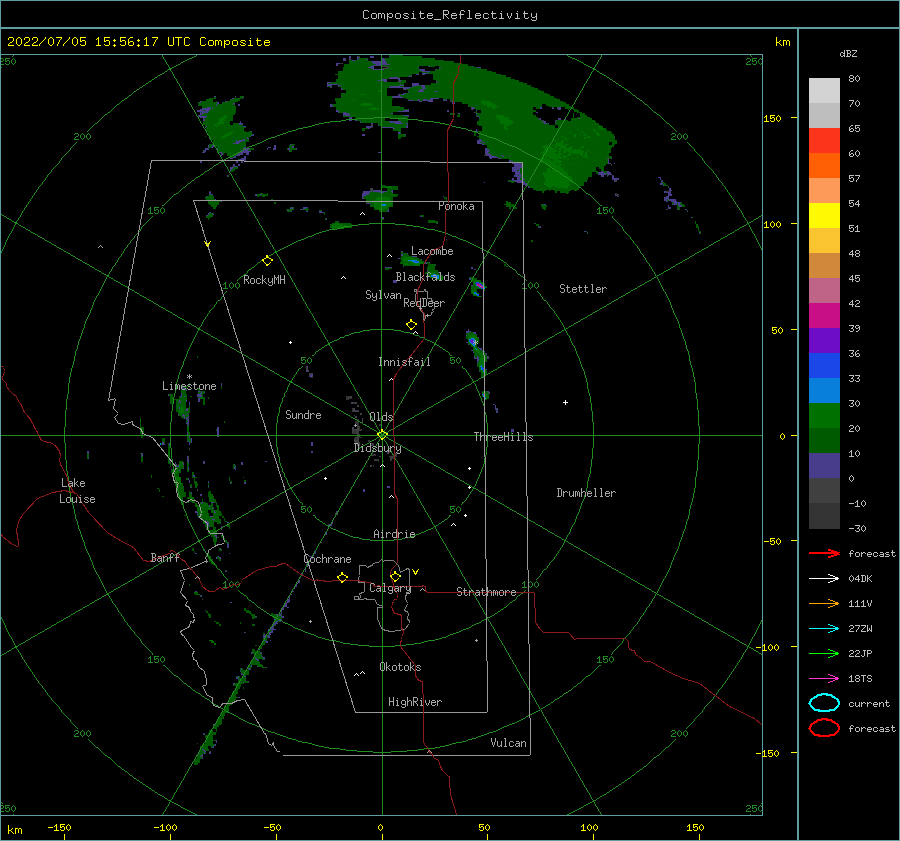Select the Sylvan label
Screen dimensions: 900x841
coord(383,295)
